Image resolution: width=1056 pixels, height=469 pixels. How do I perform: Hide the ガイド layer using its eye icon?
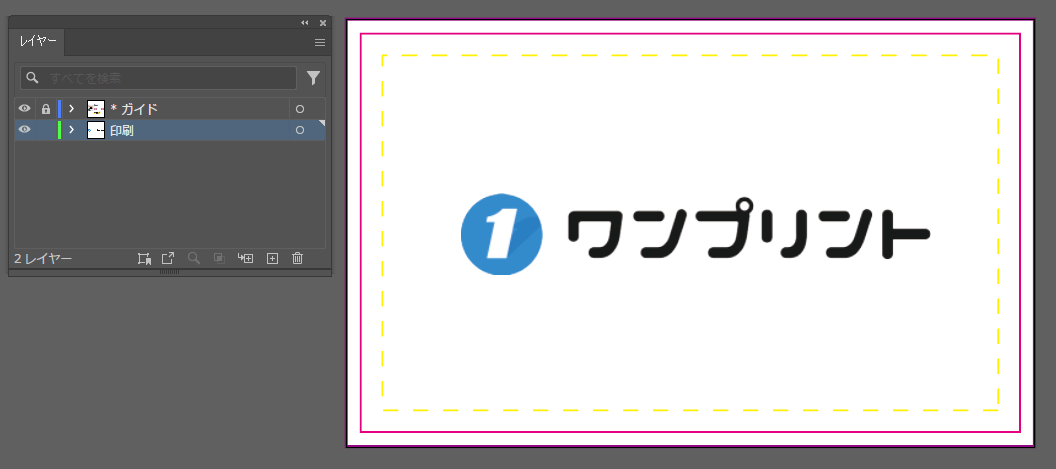pos(25,109)
